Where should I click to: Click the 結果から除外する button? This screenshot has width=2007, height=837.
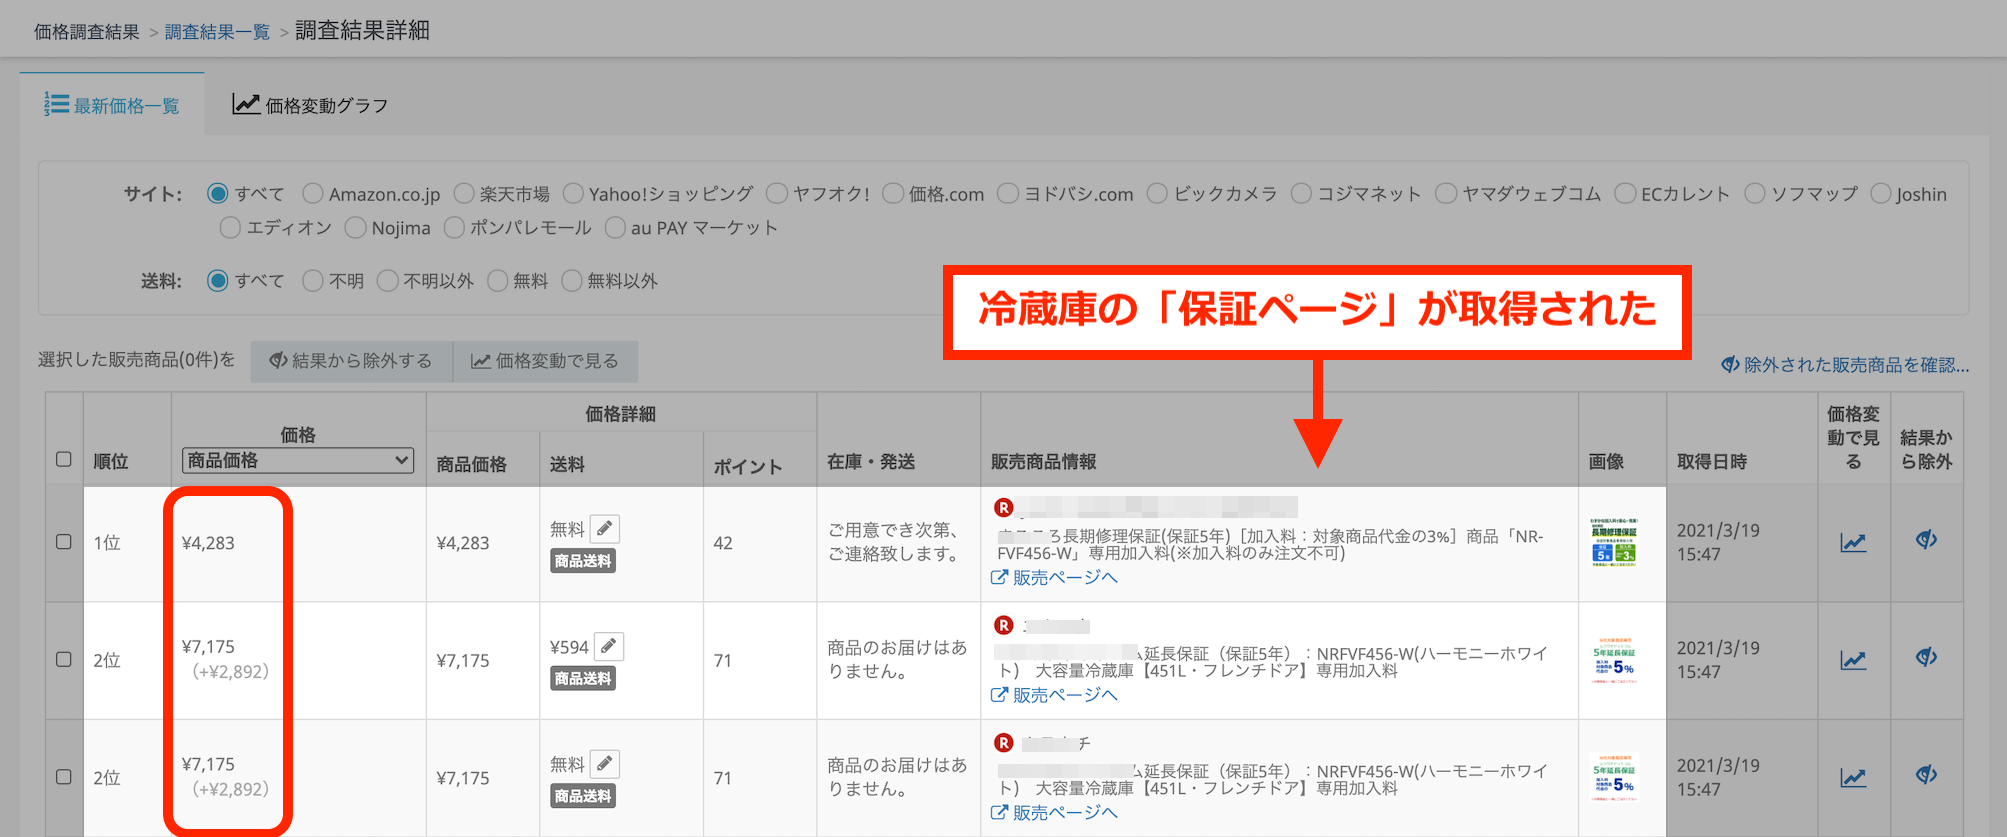[351, 361]
